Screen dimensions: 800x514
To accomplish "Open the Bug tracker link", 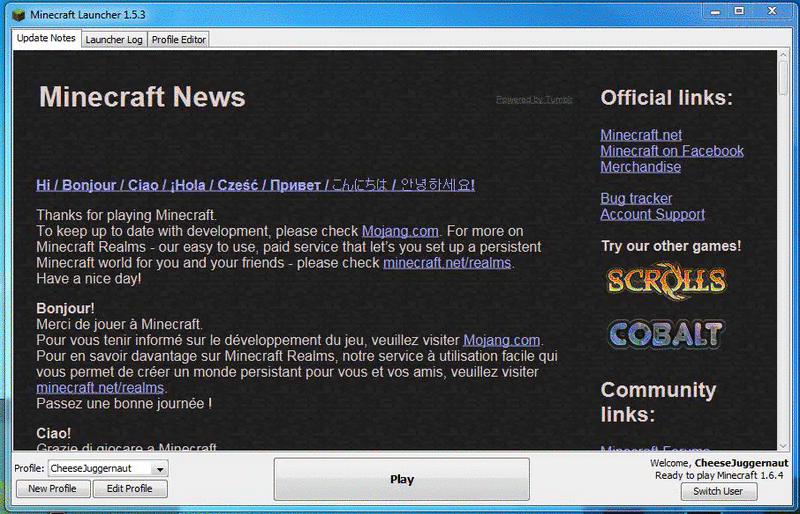I will pos(636,198).
